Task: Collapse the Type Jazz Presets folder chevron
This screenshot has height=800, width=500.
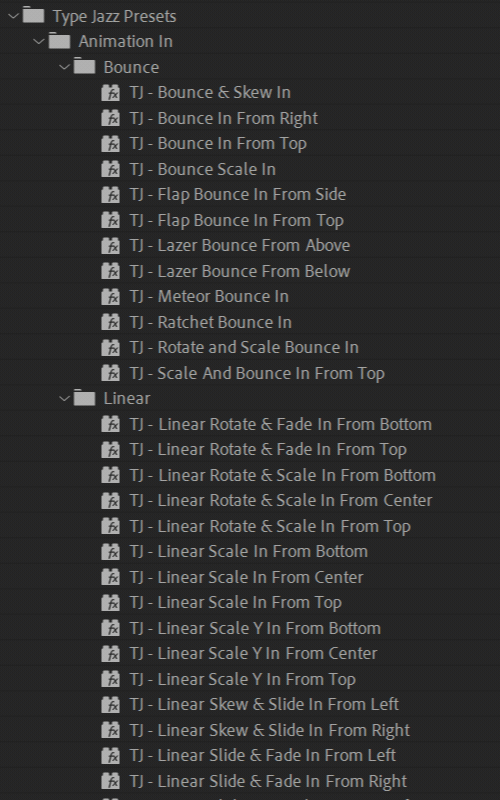Action: (x=14, y=16)
